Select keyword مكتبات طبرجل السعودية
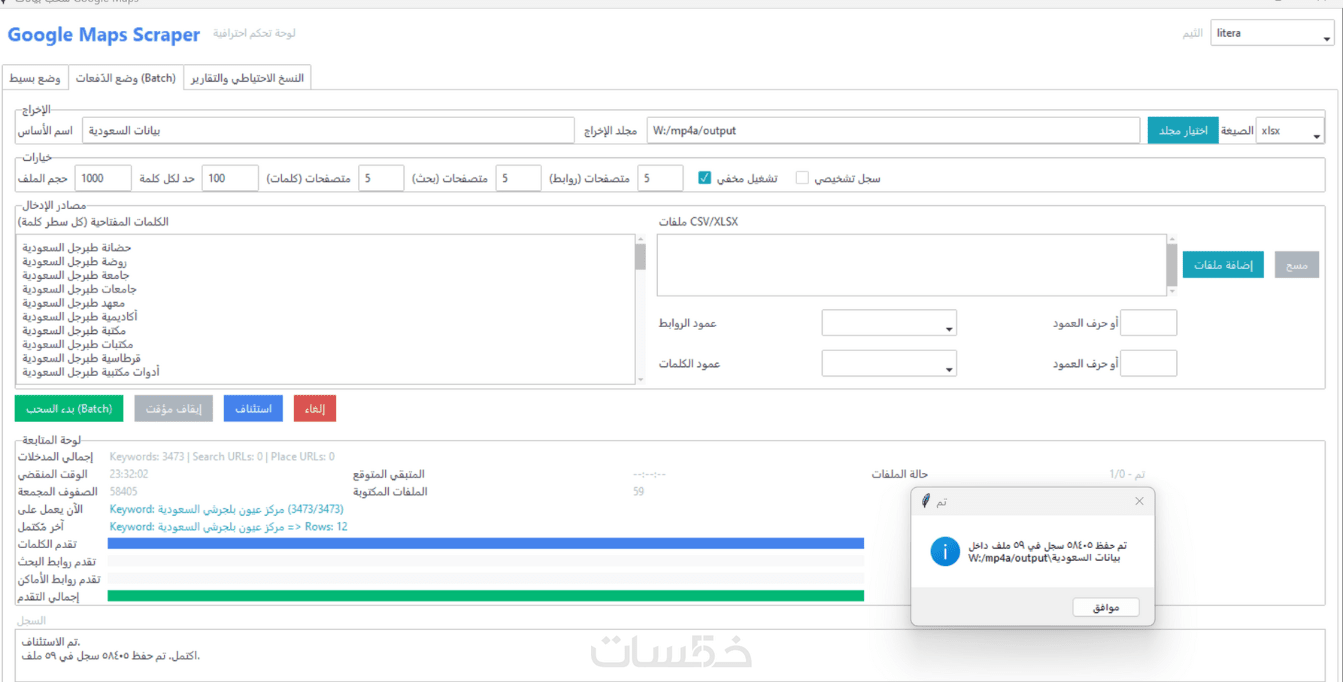This screenshot has height=682, width=1343. (x=78, y=345)
